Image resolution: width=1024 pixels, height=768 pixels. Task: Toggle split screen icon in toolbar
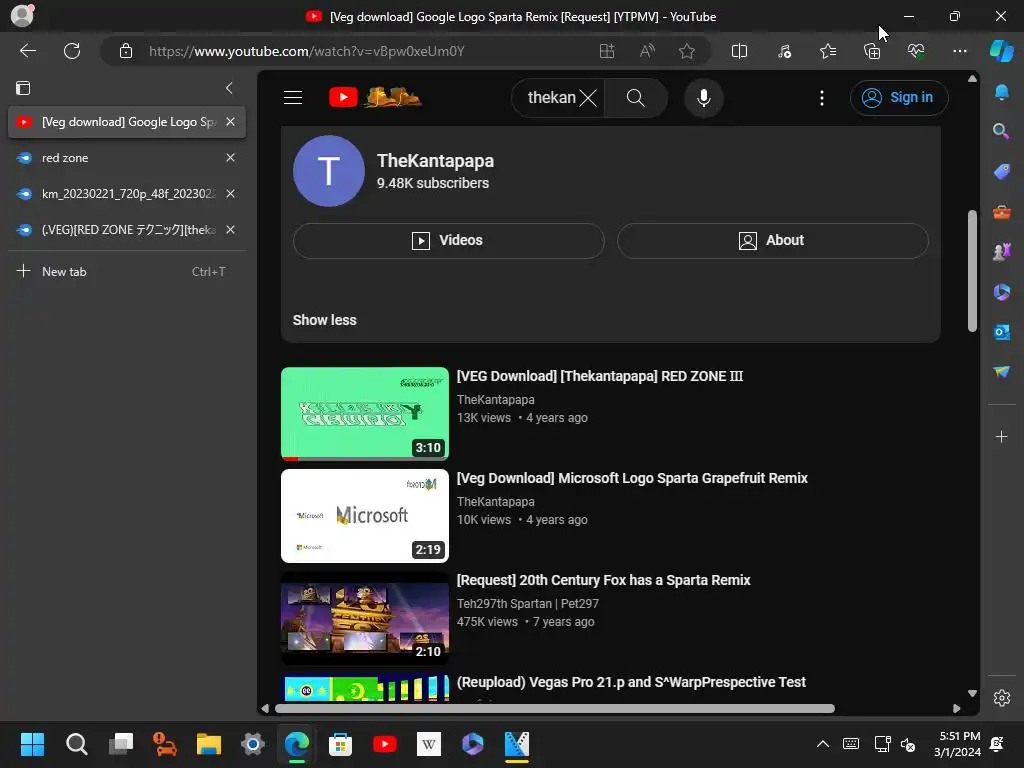pos(739,51)
